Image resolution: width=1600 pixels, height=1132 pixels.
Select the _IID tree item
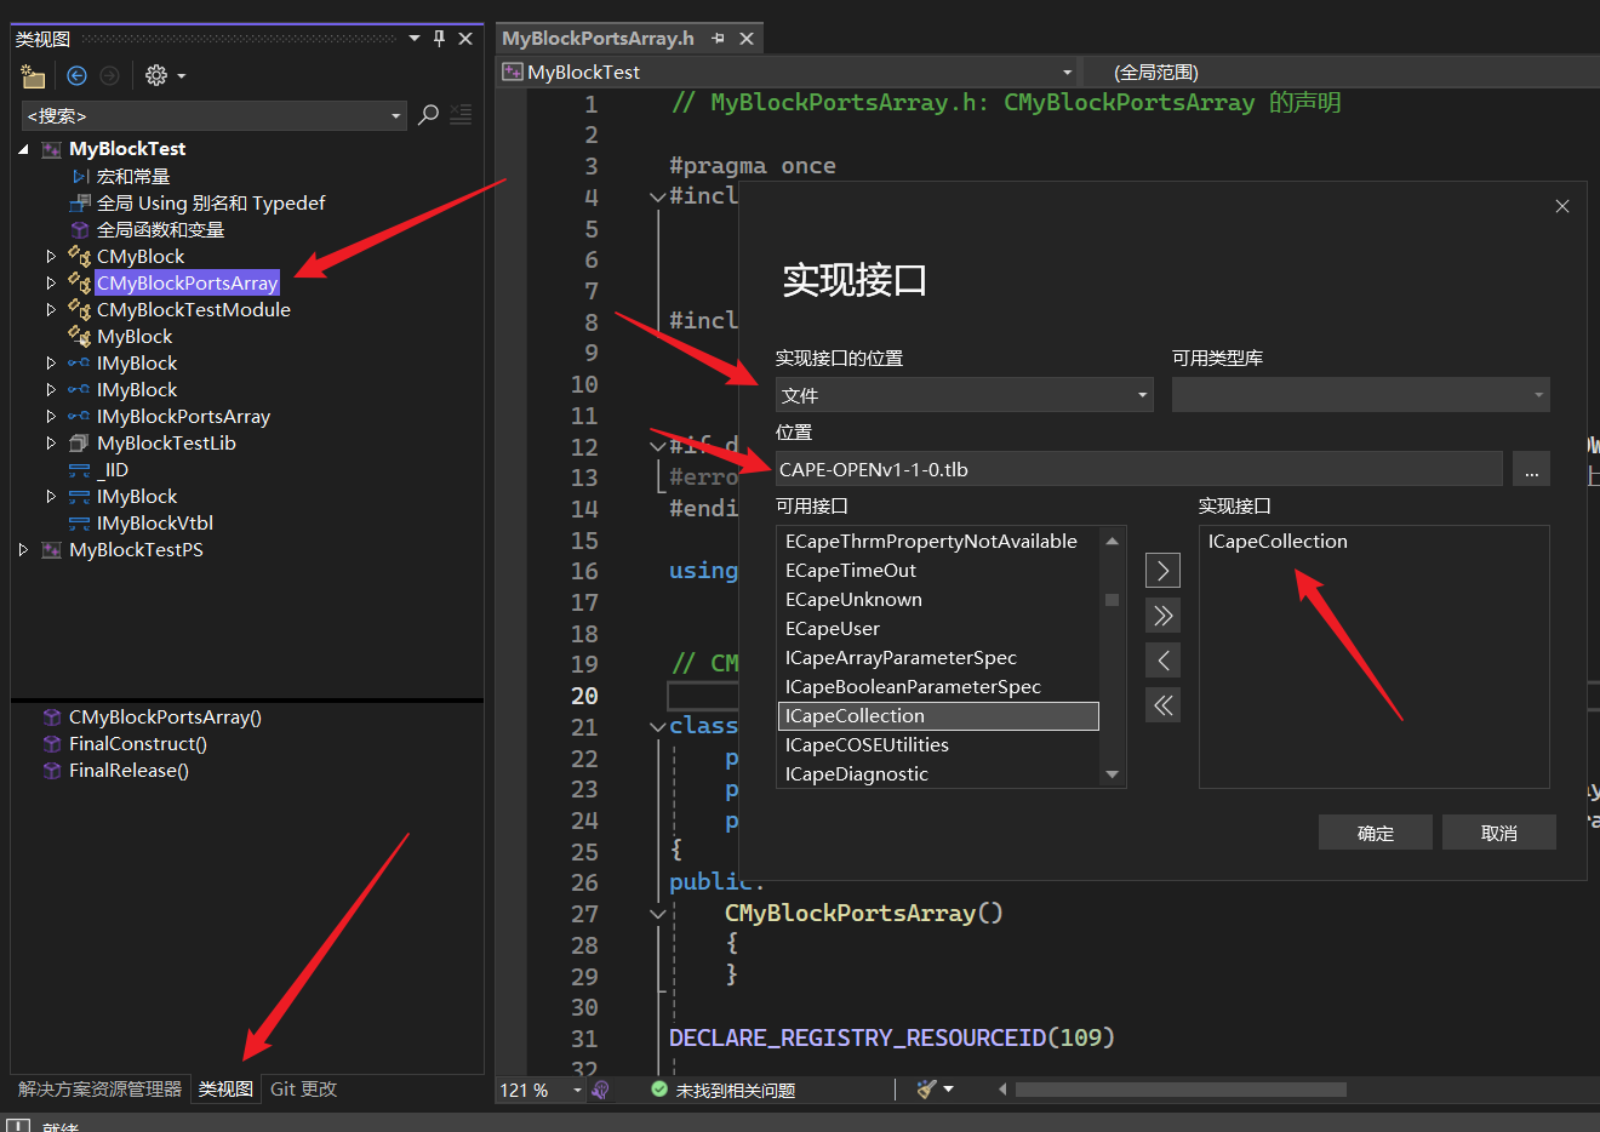click(x=113, y=470)
